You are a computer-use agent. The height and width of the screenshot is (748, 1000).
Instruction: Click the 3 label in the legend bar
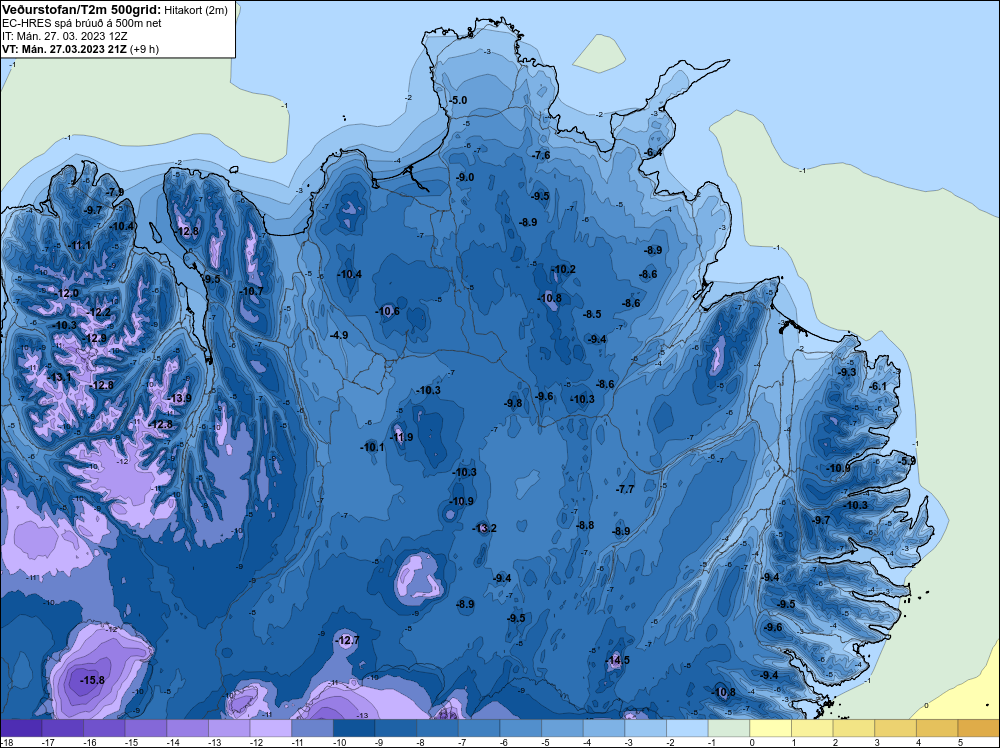[877, 742]
